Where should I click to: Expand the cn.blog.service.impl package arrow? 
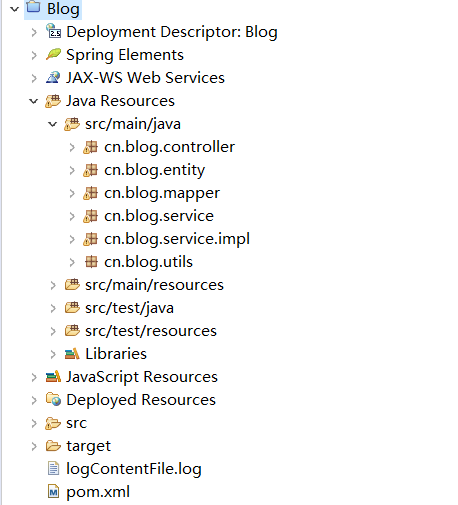72,239
